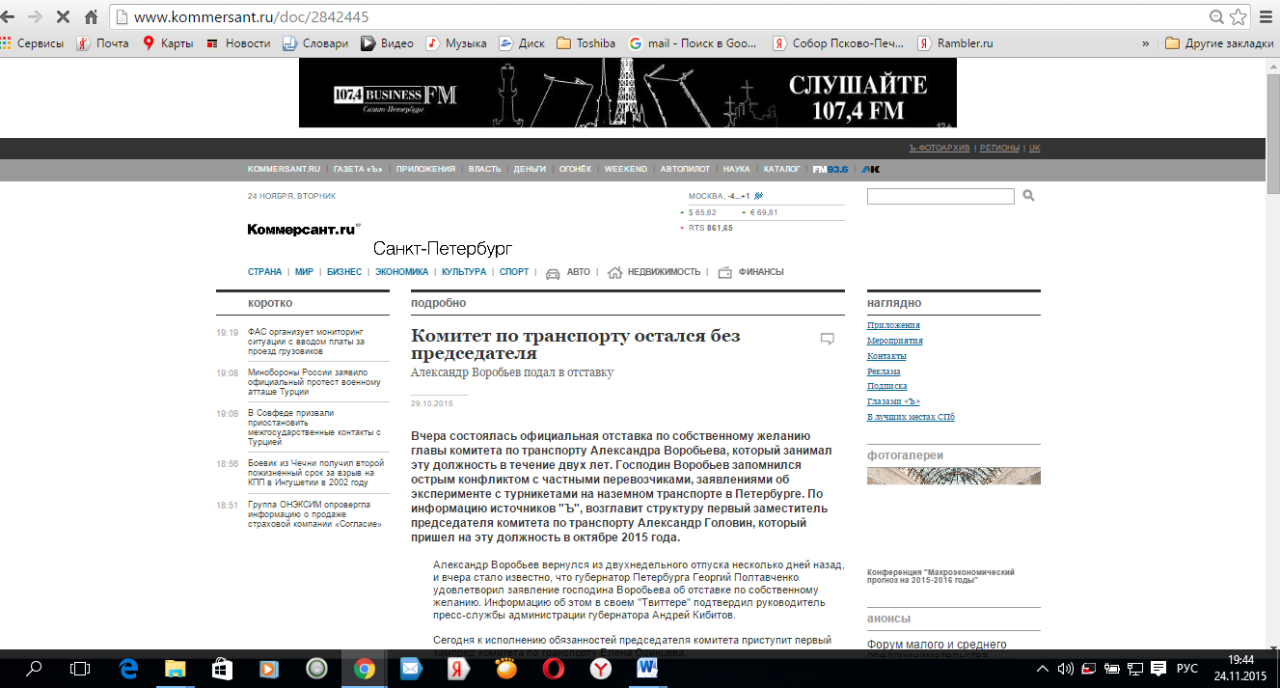Open Недвижимость house icon
This screenshot has height=688, width=1280.
coord(615,272)
